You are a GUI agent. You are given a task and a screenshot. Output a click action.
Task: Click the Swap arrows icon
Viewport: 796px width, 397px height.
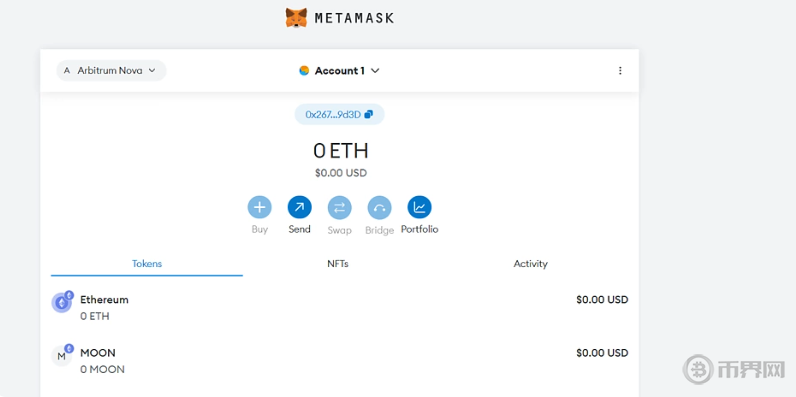pyautogui.click(x=339, y=207)
